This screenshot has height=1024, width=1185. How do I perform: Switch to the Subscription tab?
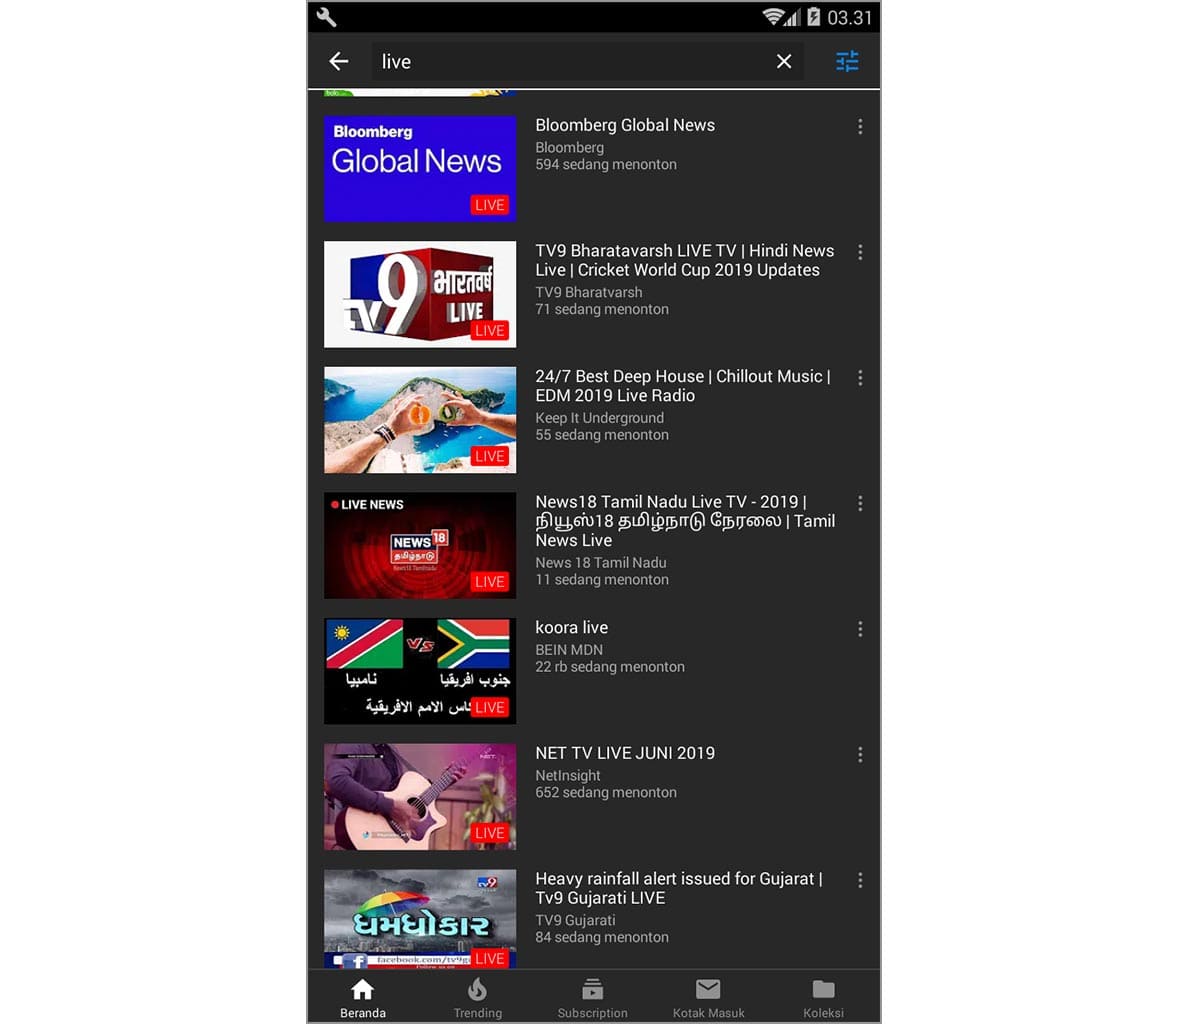(x=592, y=998)
